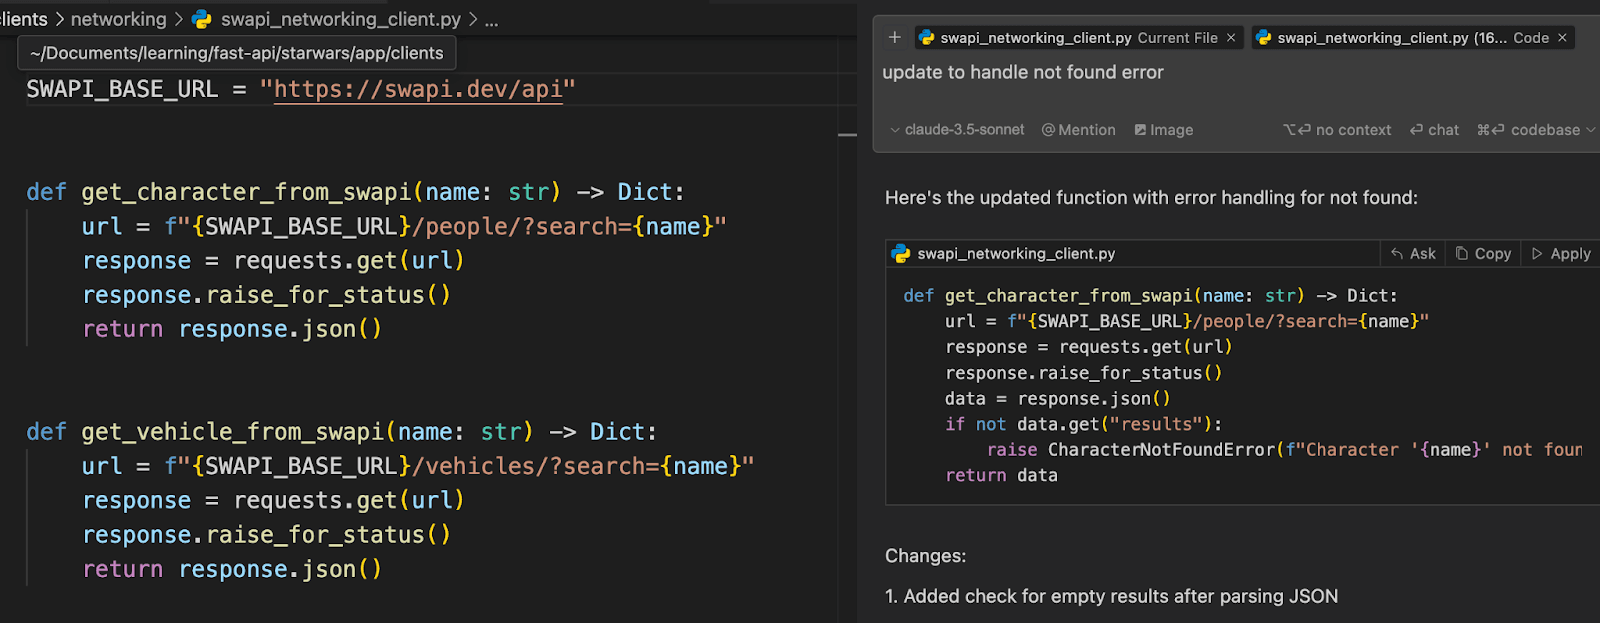Click the chat prompt input text
Viewport: 1600px width, 623px height.
[1023, 72]
